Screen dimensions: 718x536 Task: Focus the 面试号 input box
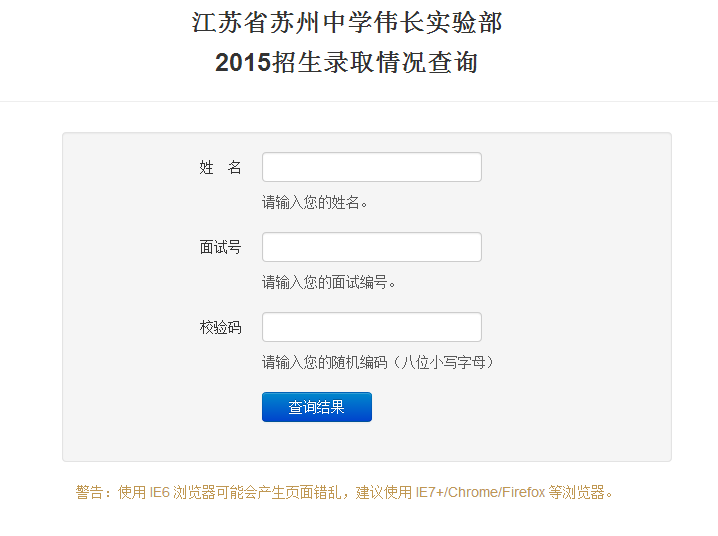pyautogui.click(x=371, y=247)
